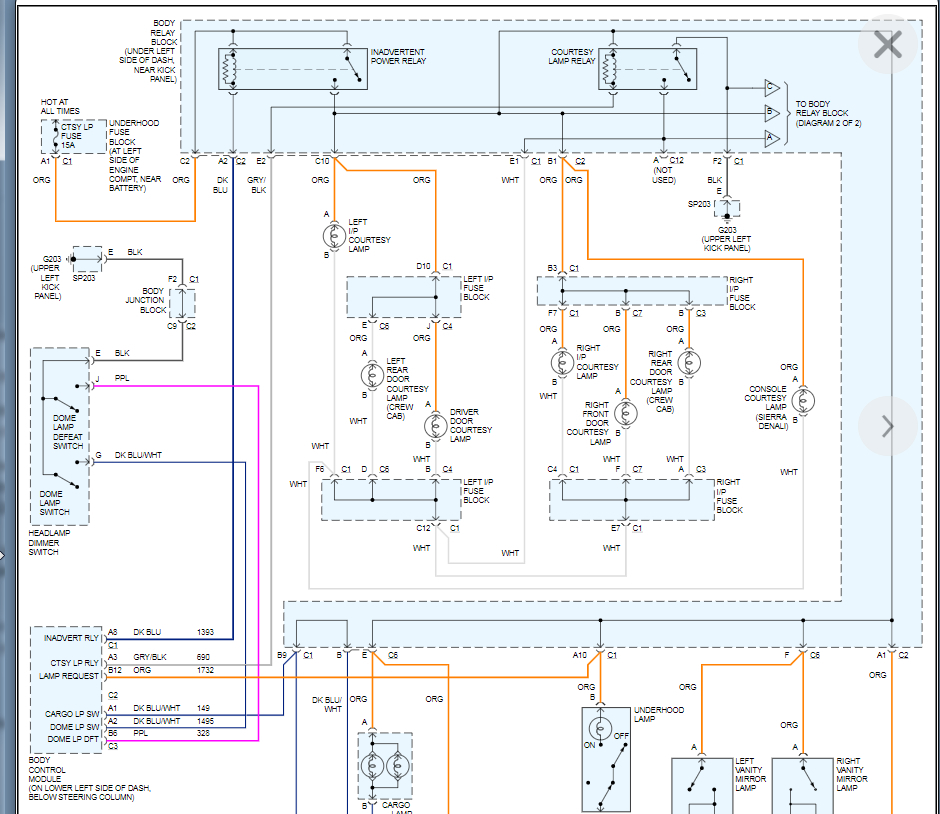Click the RIGHT REAR DOOR COURTESY LAMP label
Screen dimensions: 940x814
pyautogui.click(x=653, y=382)
